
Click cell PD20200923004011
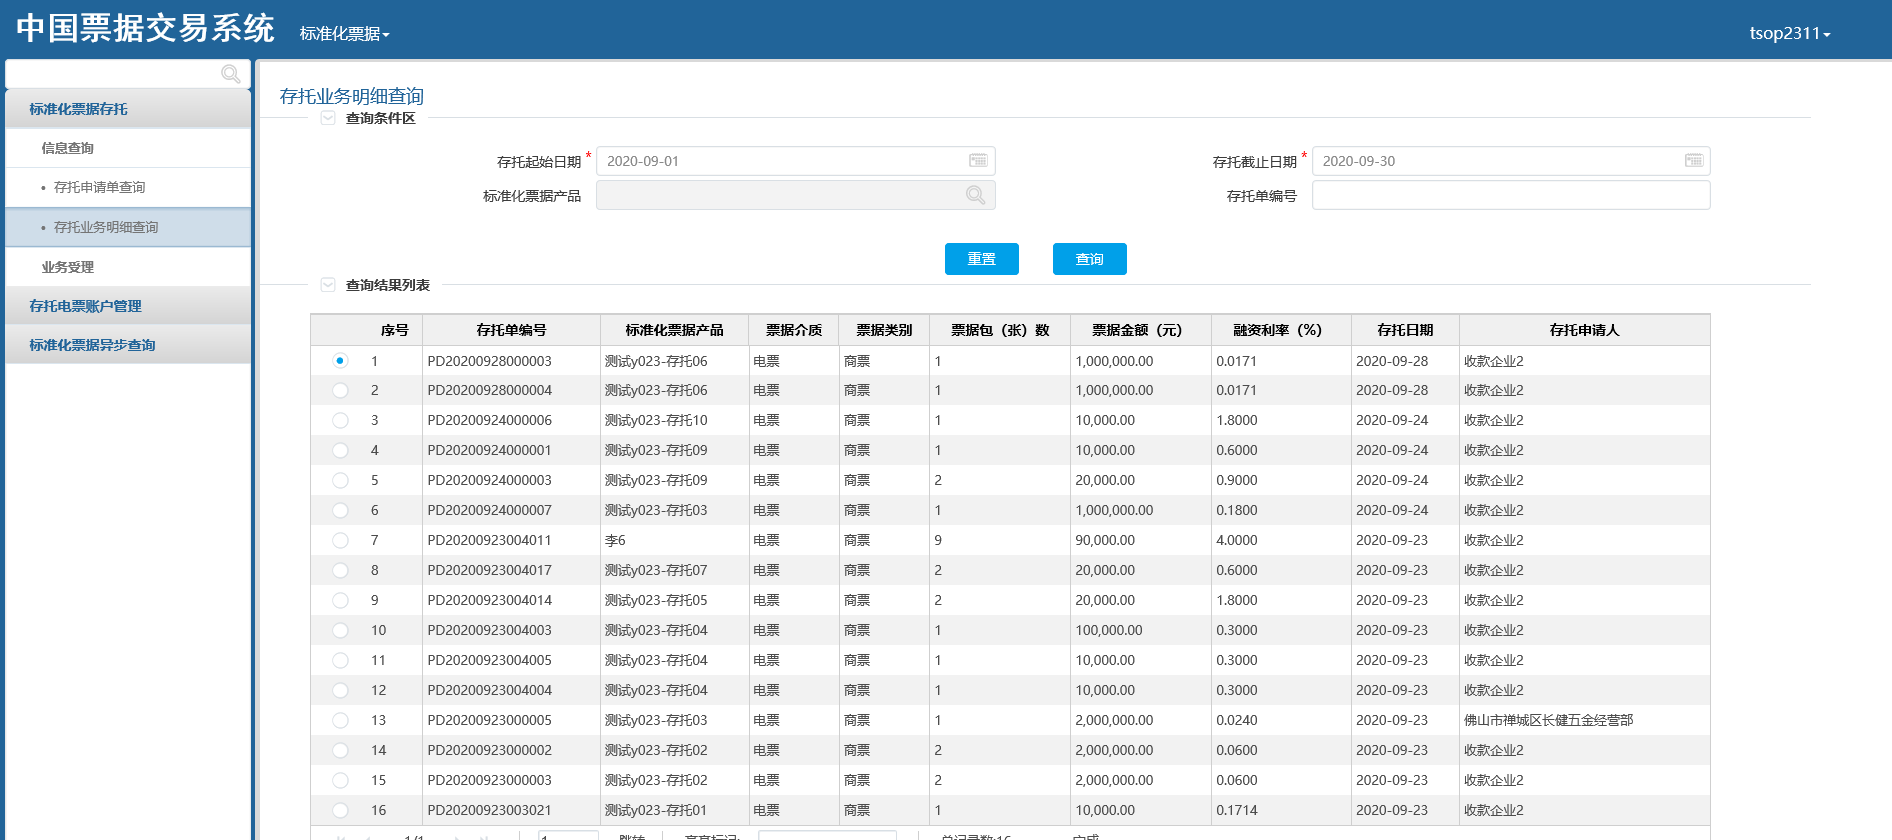point(490,540)
